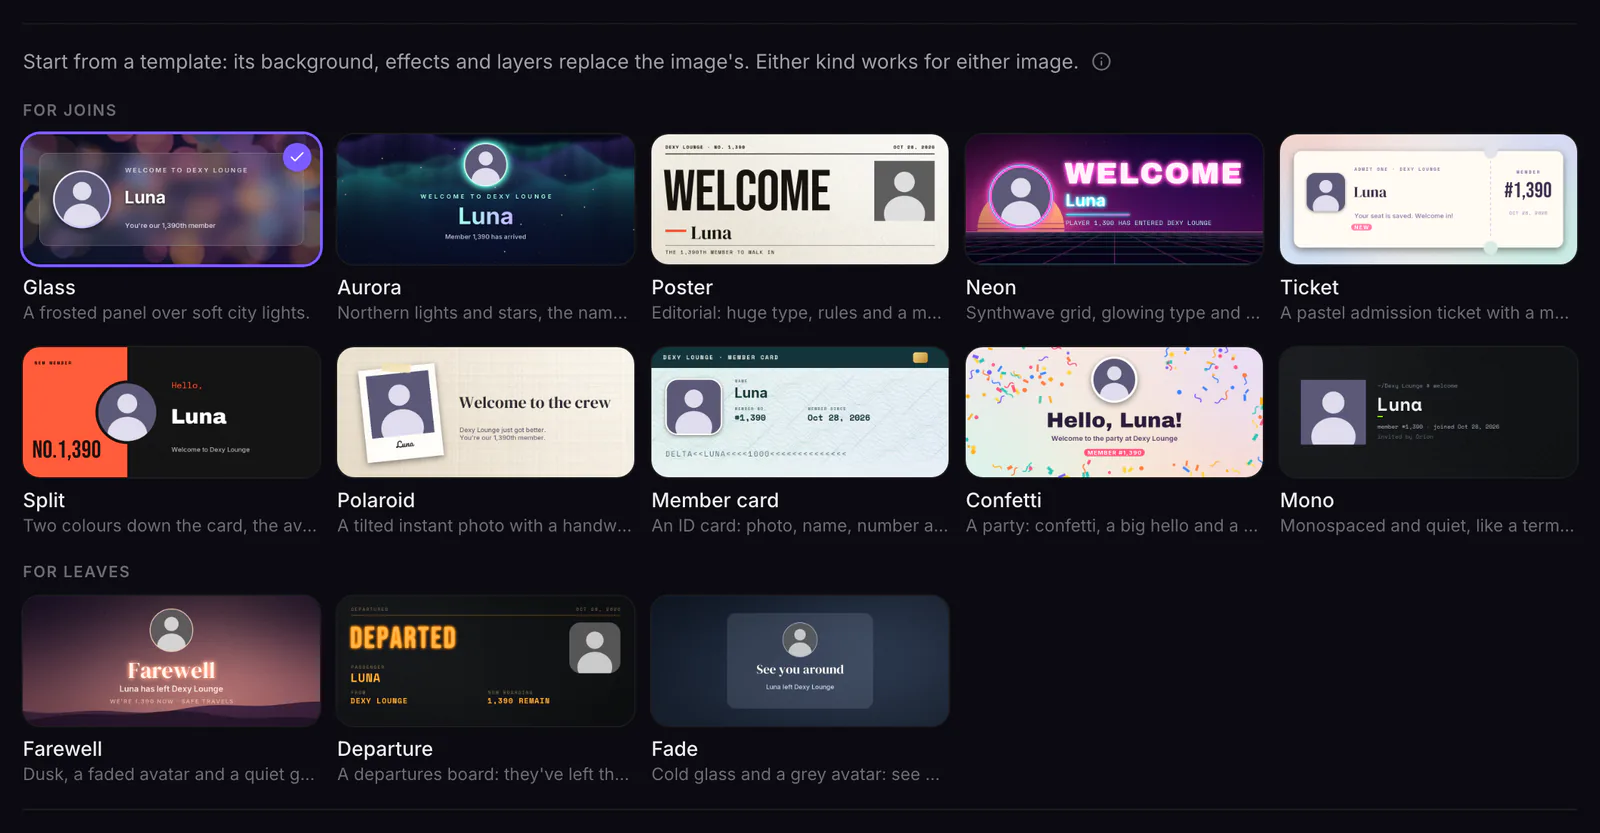Pick the Mono template thumbnail
Screen dimensions: 1600x833
tap(1428, 412)
